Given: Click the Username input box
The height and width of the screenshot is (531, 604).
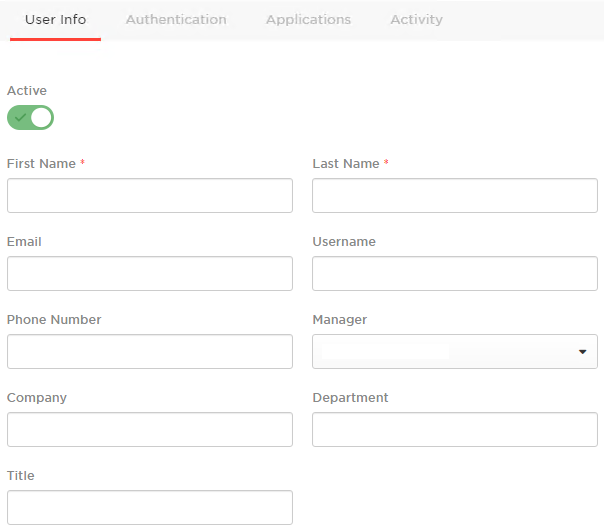Looking at the screenshot, I should [x=455, y=274].
